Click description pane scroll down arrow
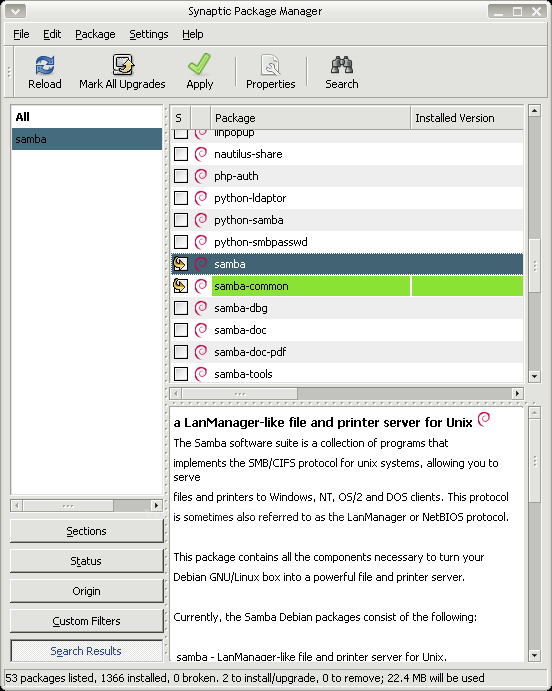Viewport: 552px width, 691px height. pos(534,655)
